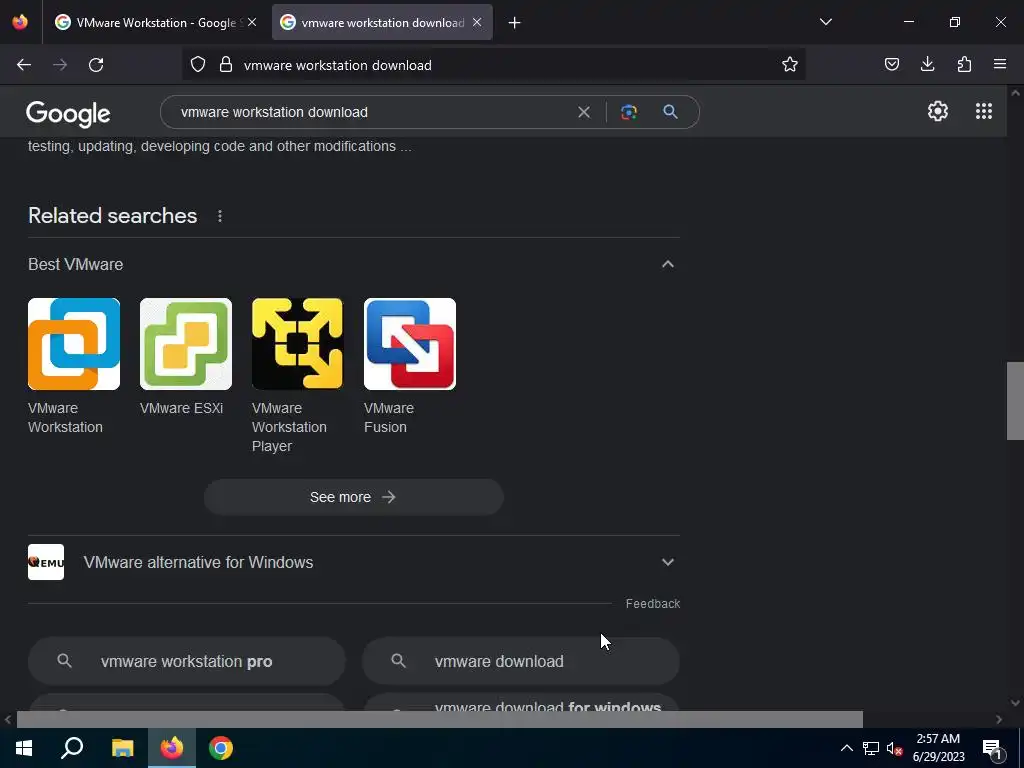The width and height of the screenshot is (1024, 768).
Task: Click the See more button
Action: pos(353,498)
